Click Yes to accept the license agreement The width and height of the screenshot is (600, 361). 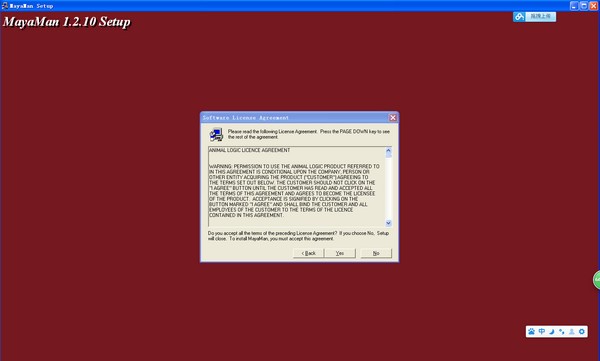point(340,253)
